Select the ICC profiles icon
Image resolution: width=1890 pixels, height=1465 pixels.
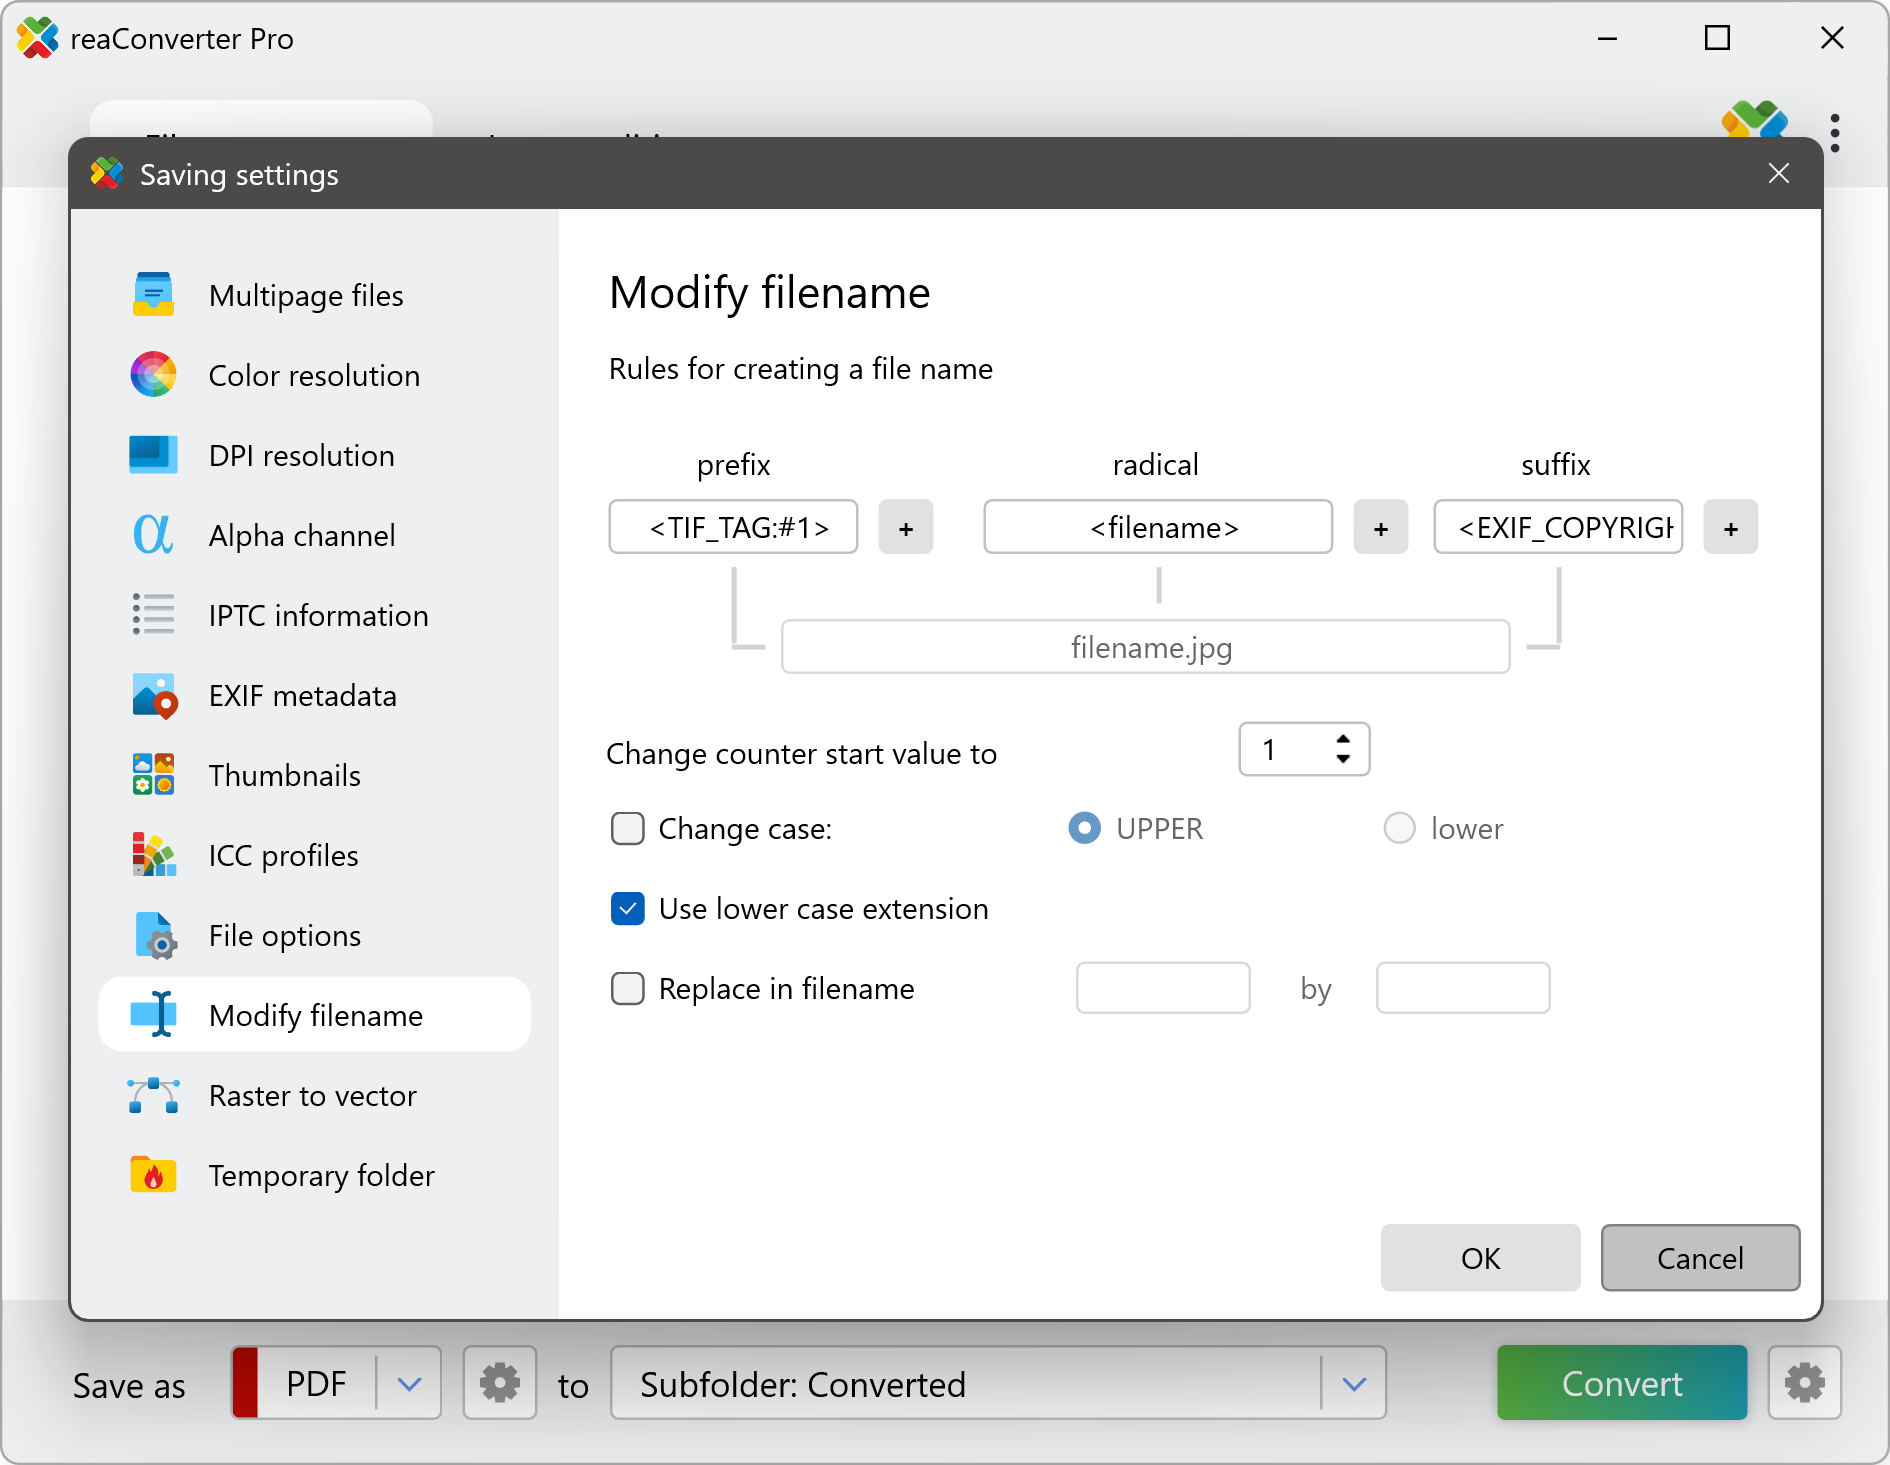[153, 855]
